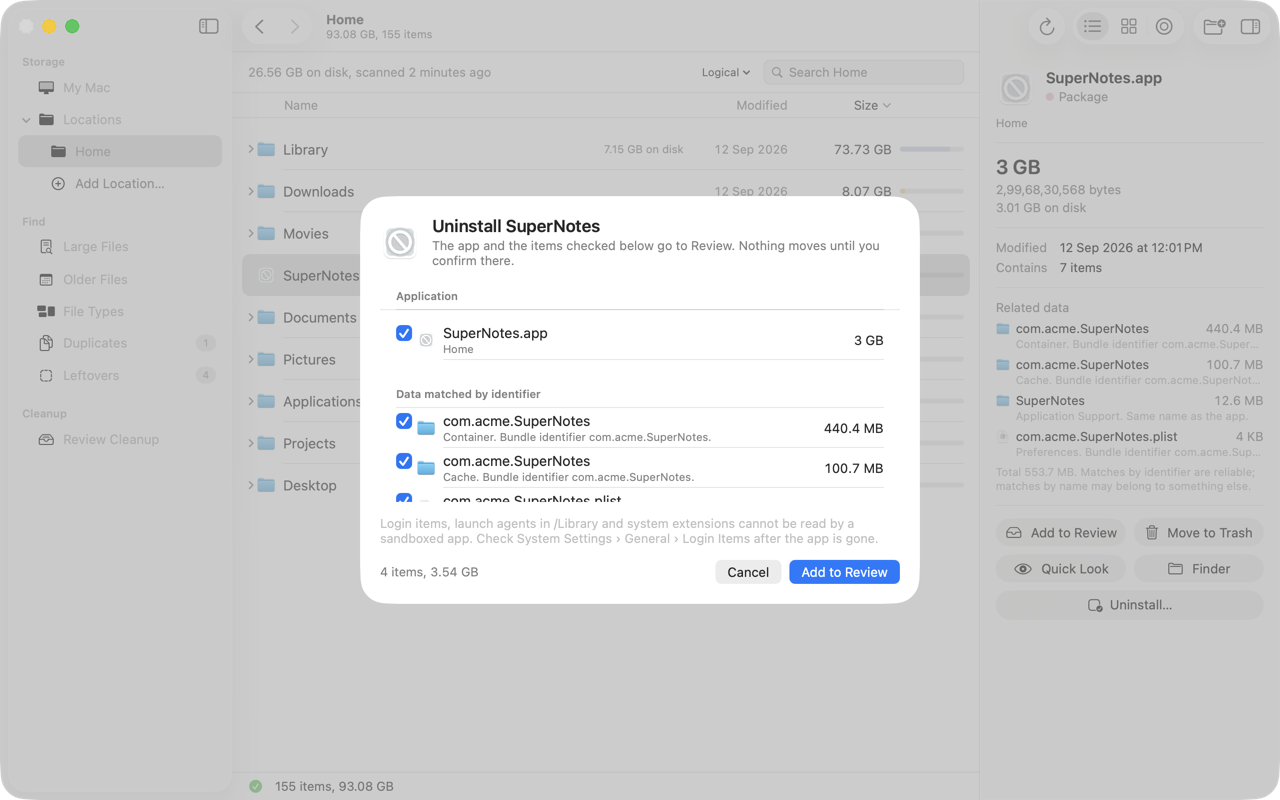
Task: Expand the Downloads folder row
Action: [251, 191]
